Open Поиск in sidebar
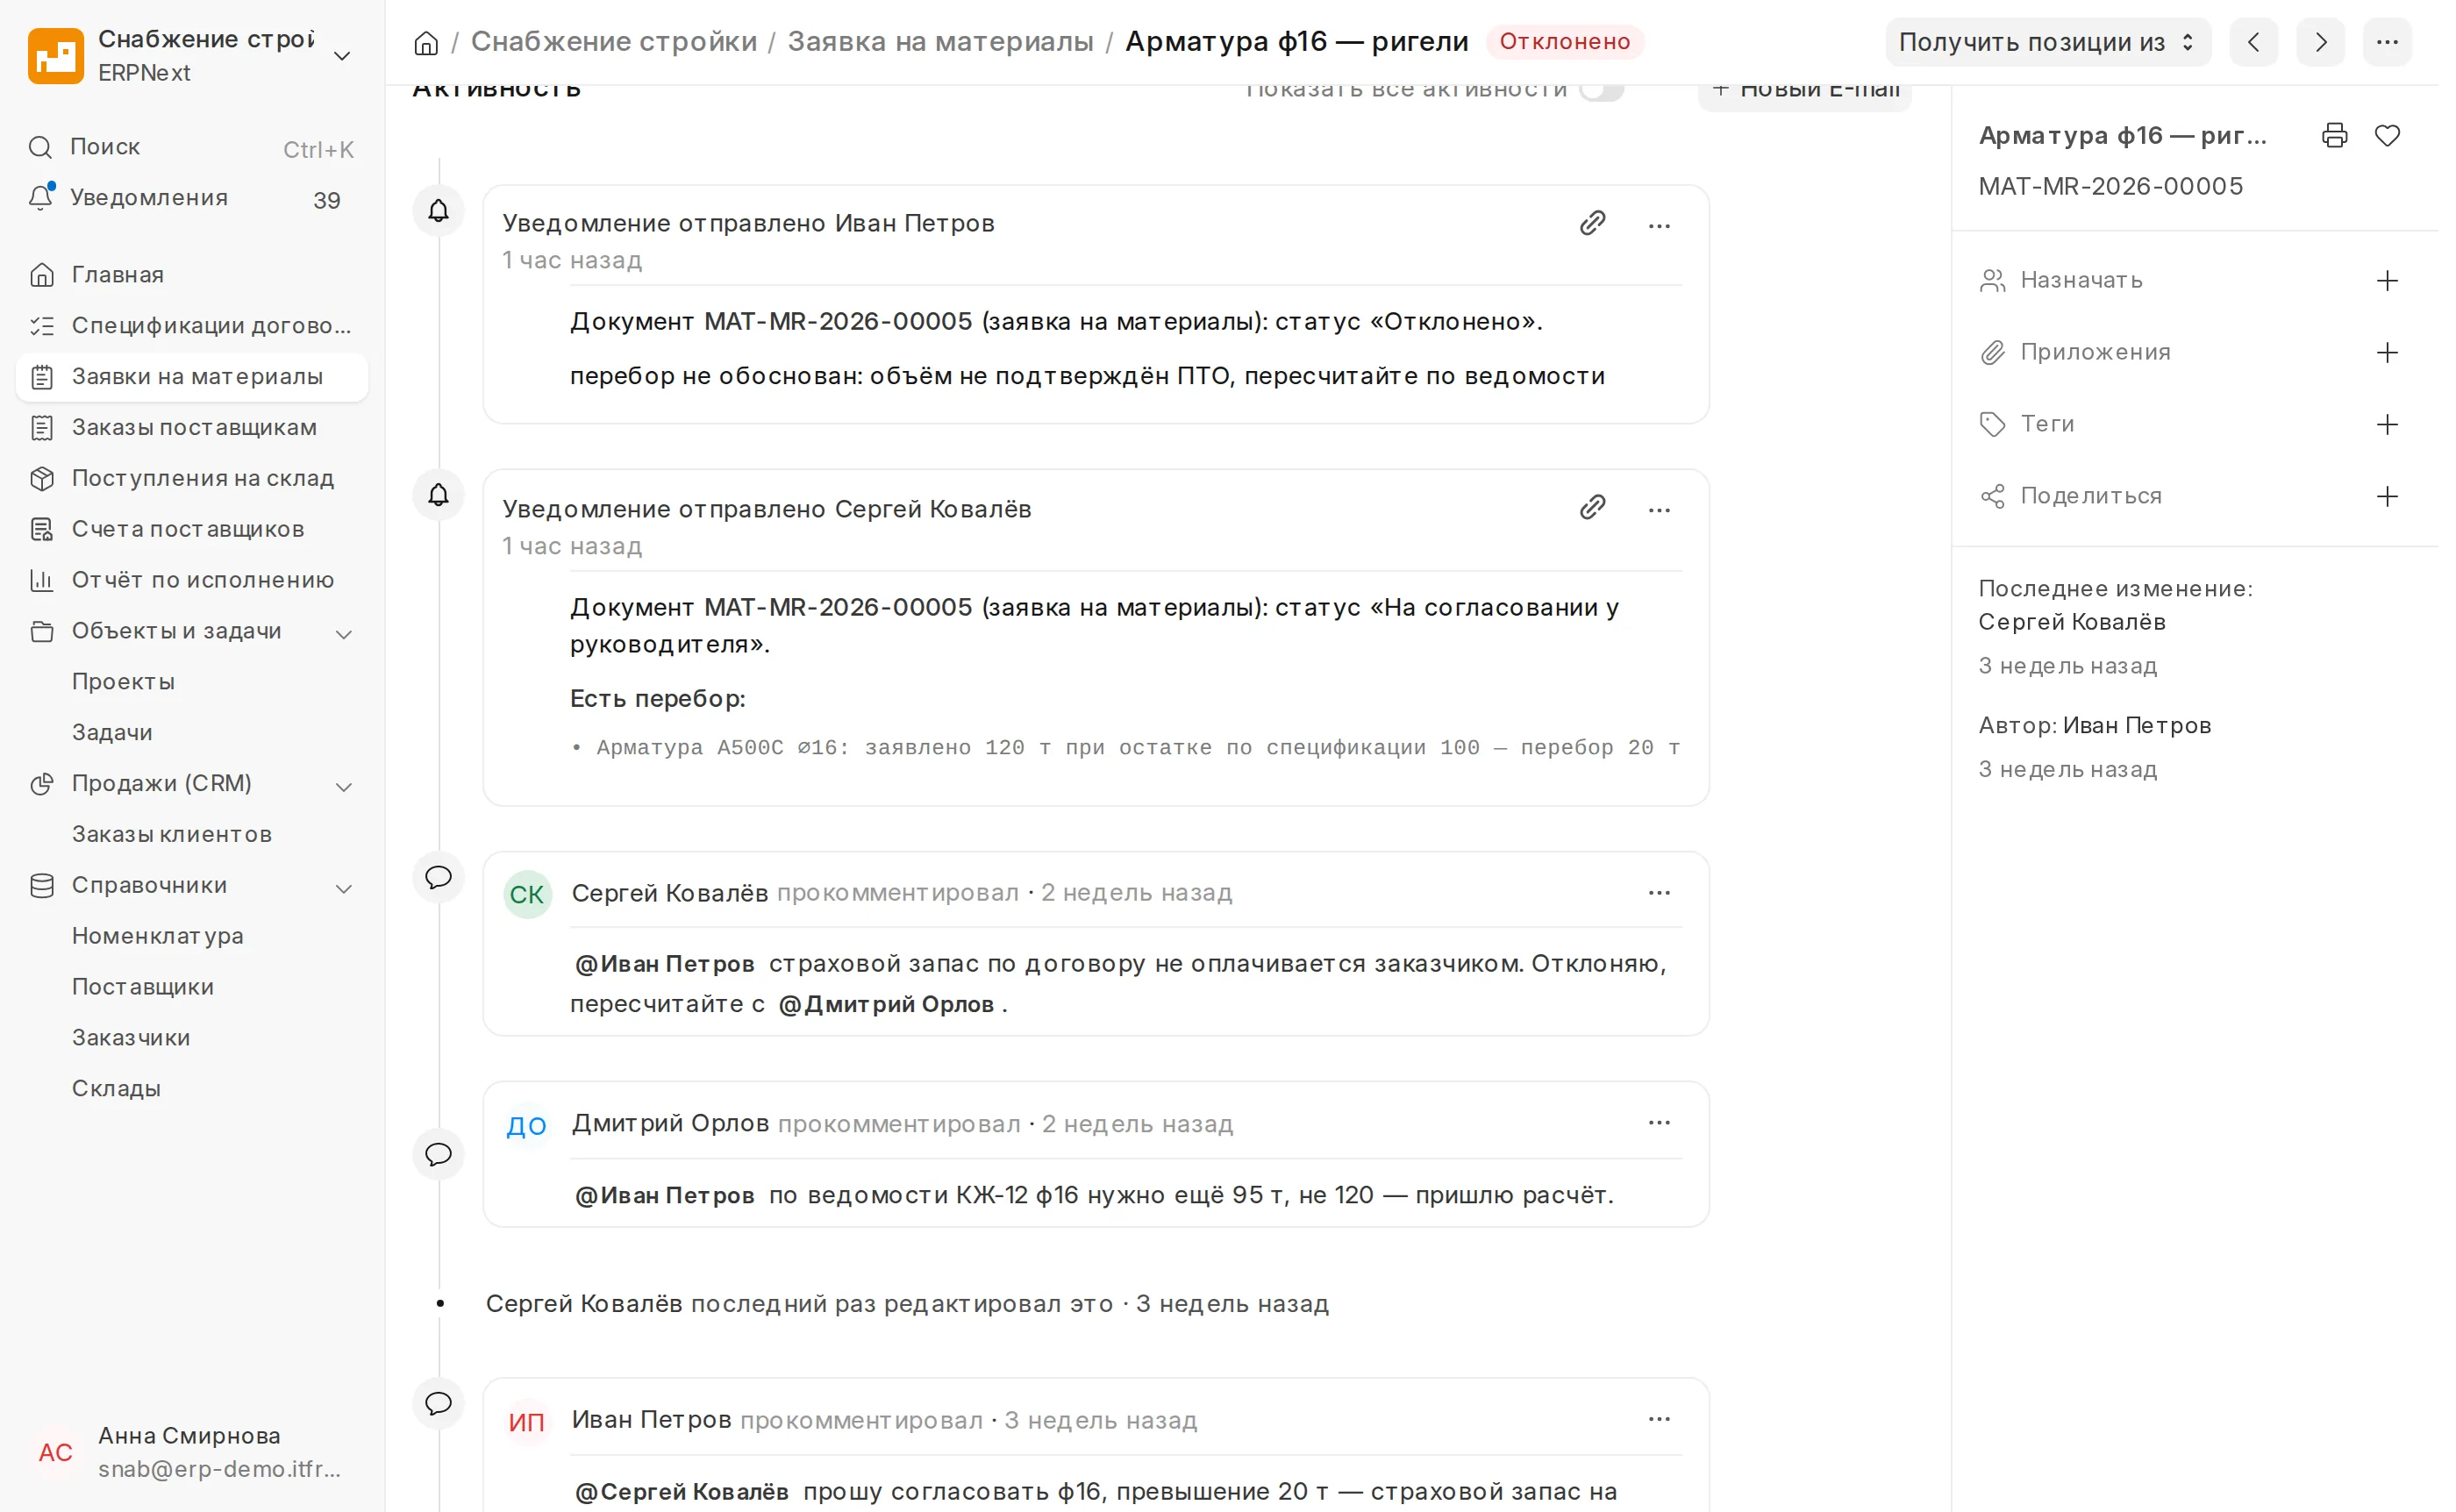Image resolution: width=2456 pixels, height=1512 pixels. pos(193,149)
